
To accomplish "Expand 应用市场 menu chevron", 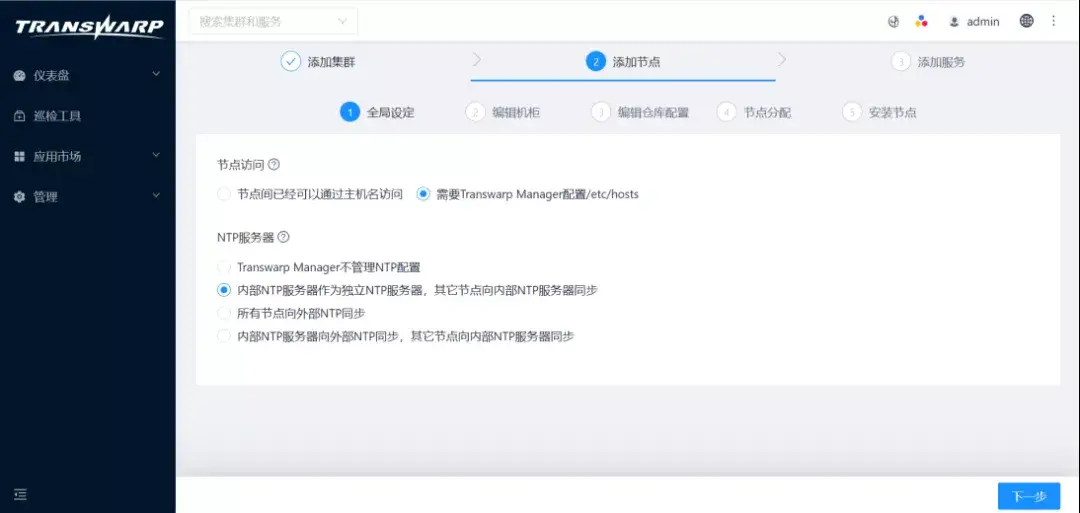I will [x=156, y=156].
